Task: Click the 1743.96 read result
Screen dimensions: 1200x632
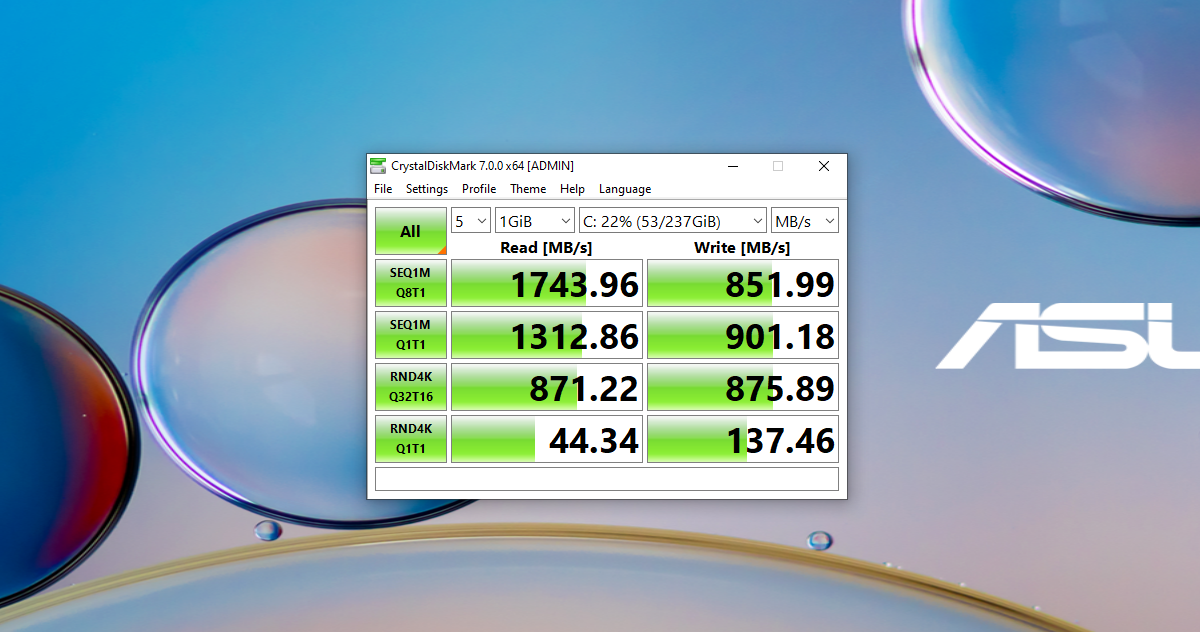Action: click(547, 283)
